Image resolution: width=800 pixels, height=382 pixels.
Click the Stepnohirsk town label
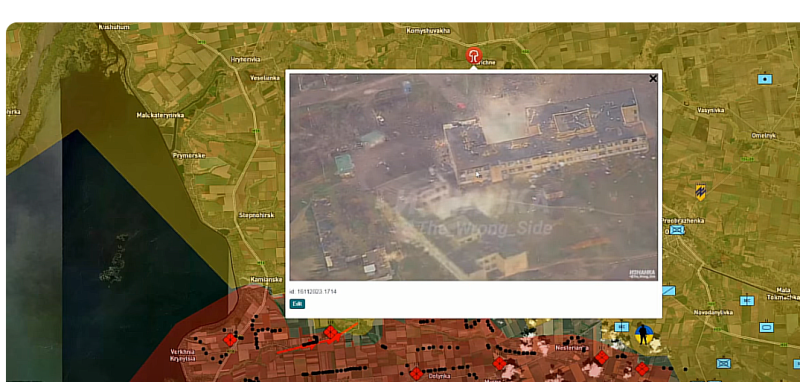(256, 215)
